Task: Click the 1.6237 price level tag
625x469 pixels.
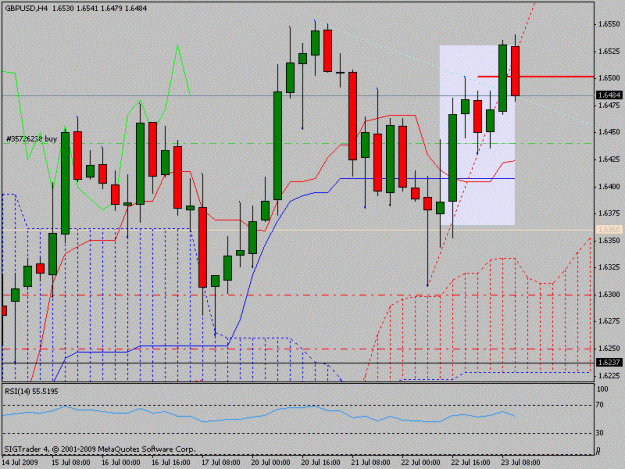Action: pos(609,362)
